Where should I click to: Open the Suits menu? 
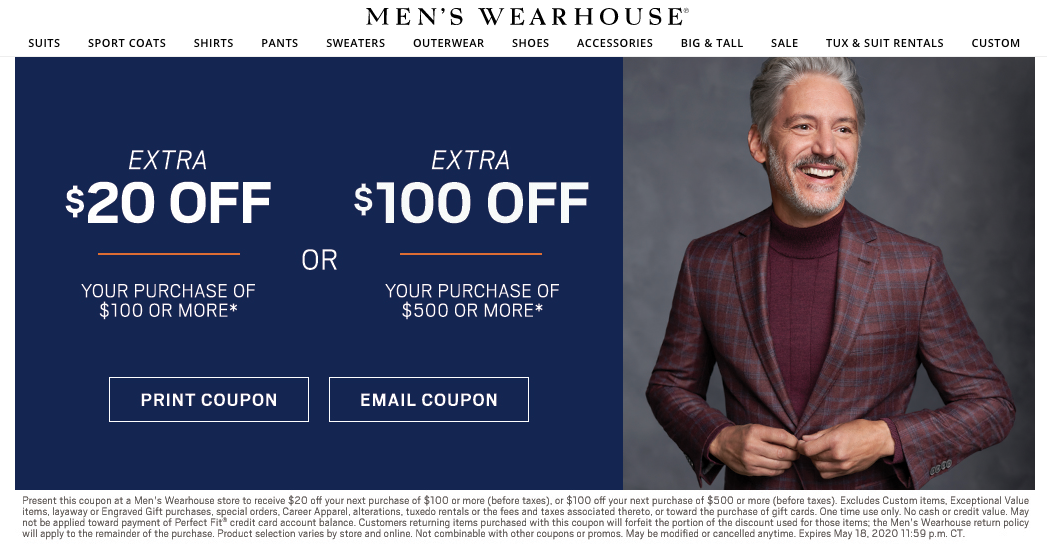44,43
